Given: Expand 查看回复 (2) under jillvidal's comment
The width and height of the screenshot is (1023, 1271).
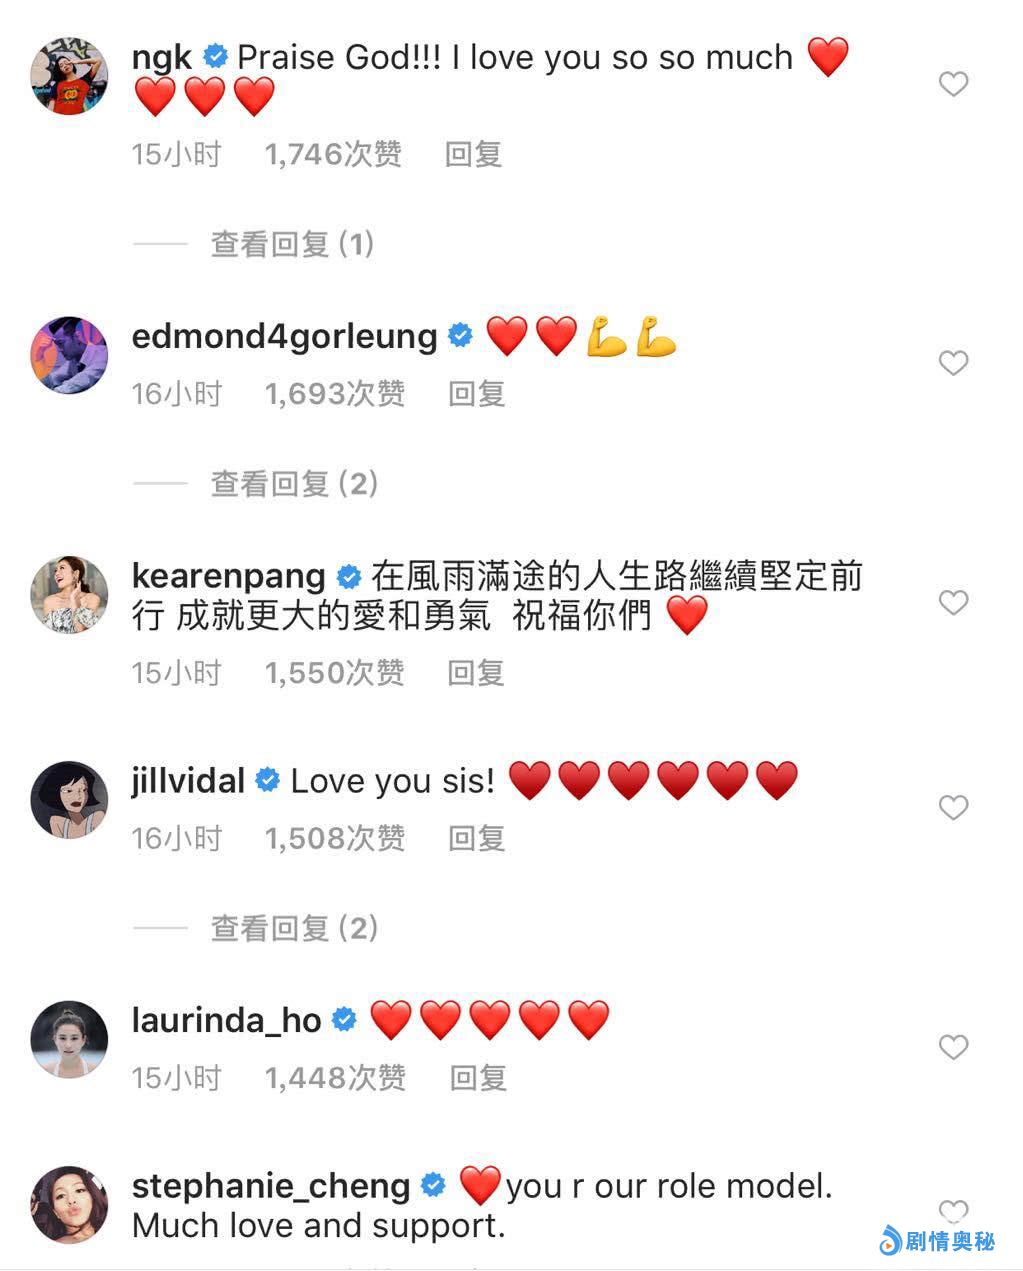Looking at the screenshot, I should 294,928.
